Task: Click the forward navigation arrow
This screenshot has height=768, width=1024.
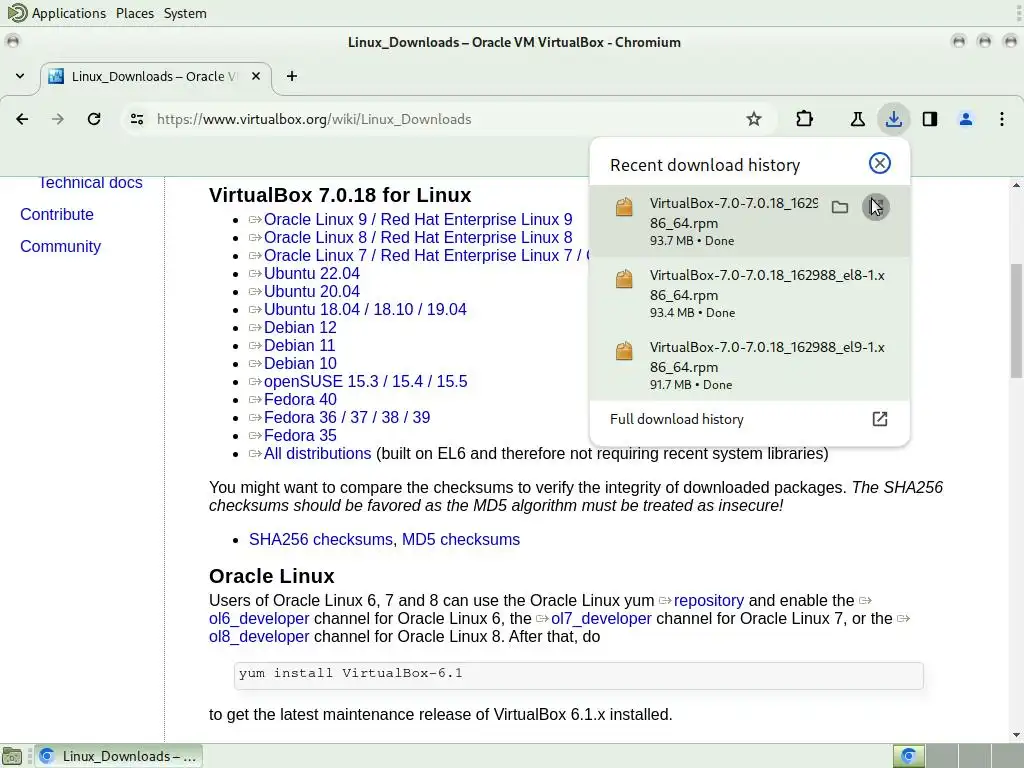Action: [58, 119]
